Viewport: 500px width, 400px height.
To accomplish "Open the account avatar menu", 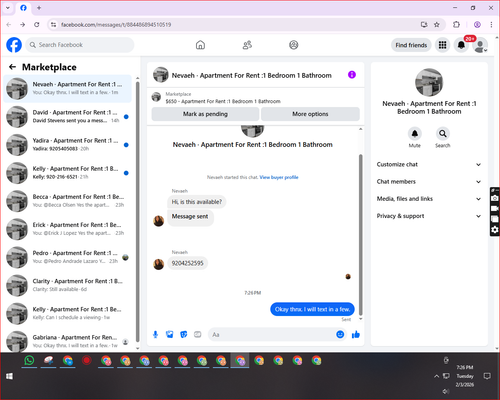I will point(480,45).
